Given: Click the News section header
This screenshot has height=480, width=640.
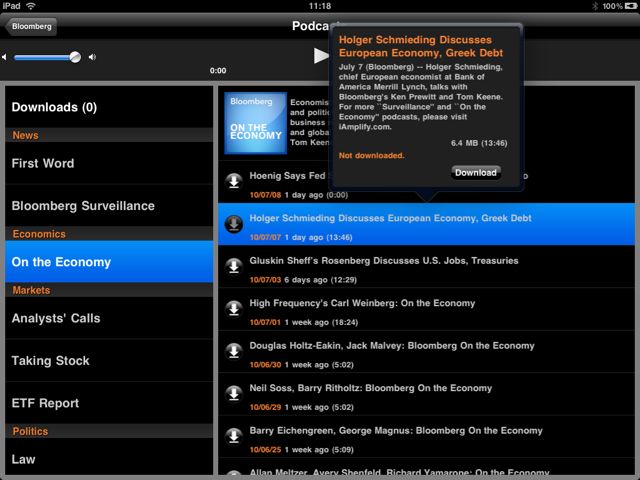Looking at the screenshot, I should [x=109, y=135].
